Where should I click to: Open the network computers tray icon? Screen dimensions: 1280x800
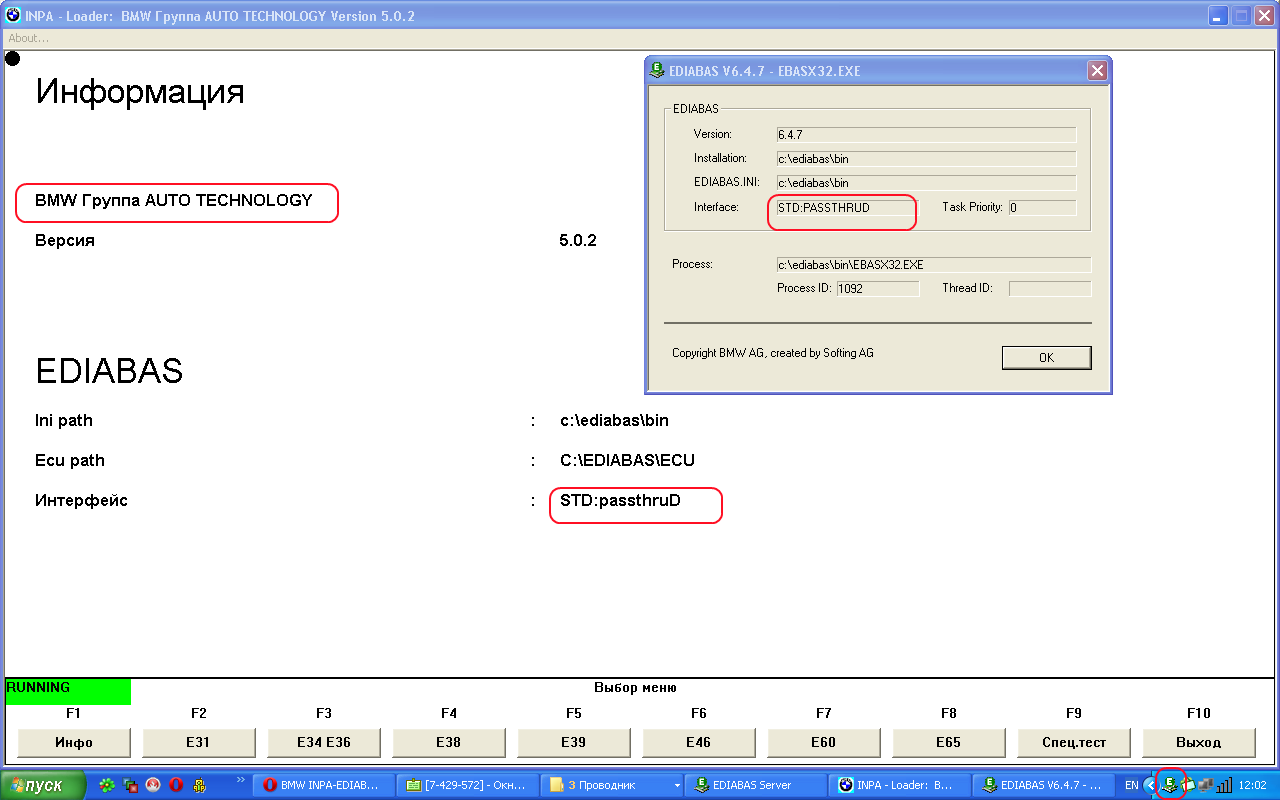[x=1205, y=785]
